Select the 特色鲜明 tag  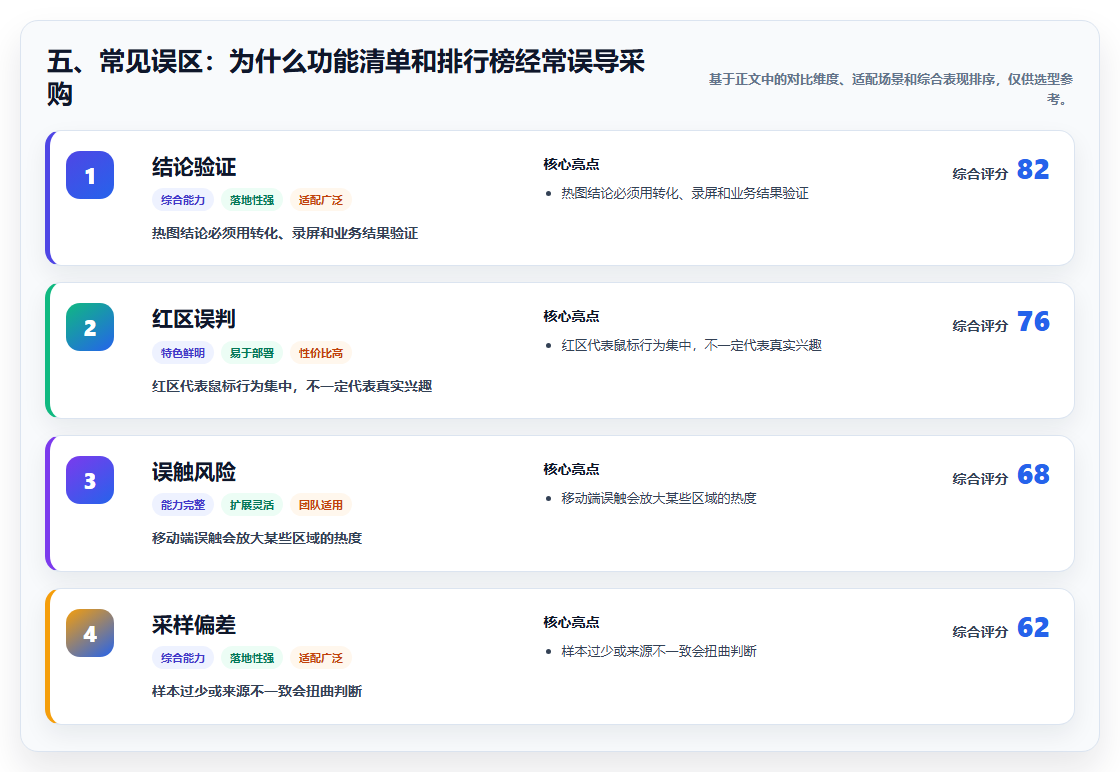[x=183, y=353]
